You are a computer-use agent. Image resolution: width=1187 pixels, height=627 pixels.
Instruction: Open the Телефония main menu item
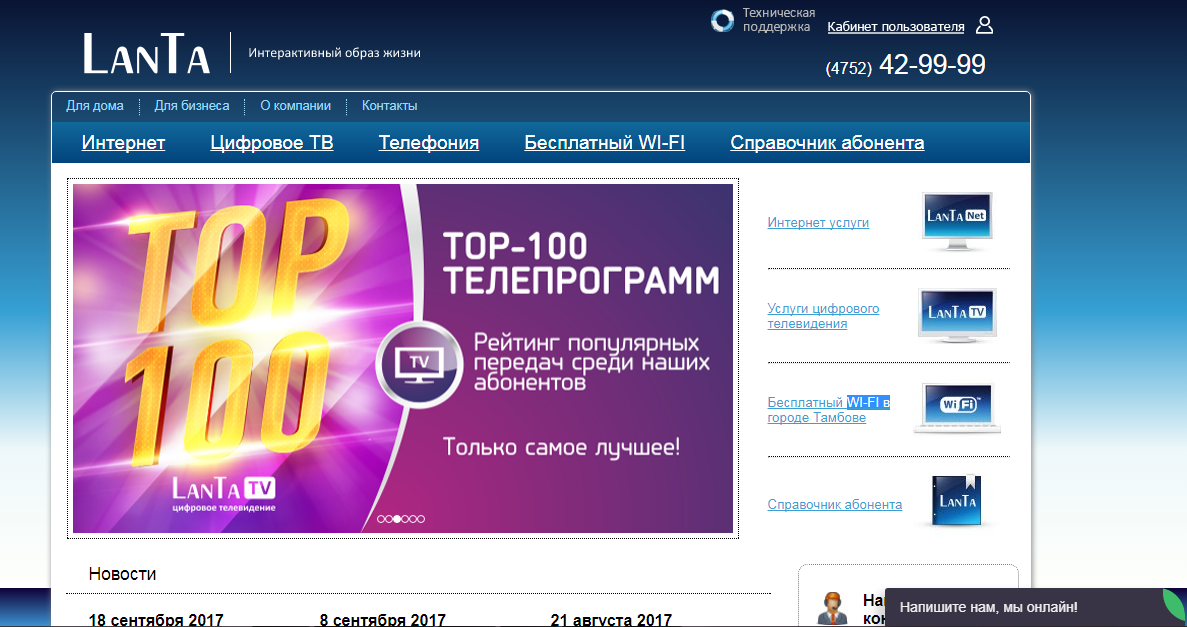(x=428, y=143)
